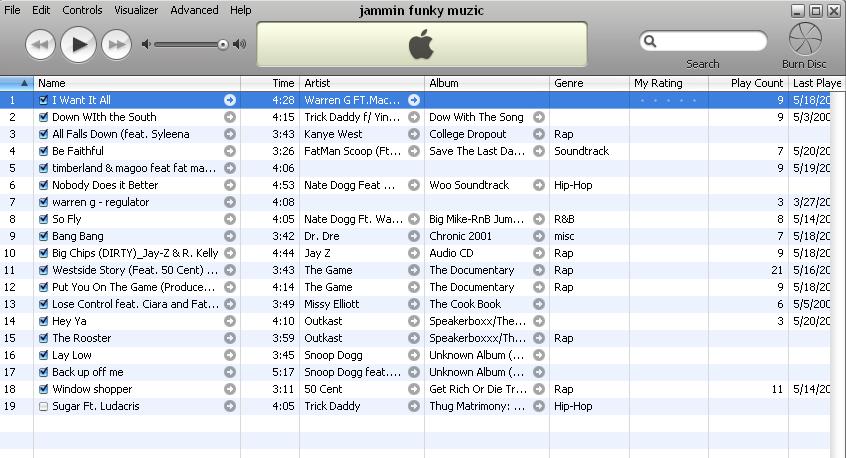Screen dimensions: 846x458
Task: Click sort arrow in first column header
Action: tap(24, 83)
